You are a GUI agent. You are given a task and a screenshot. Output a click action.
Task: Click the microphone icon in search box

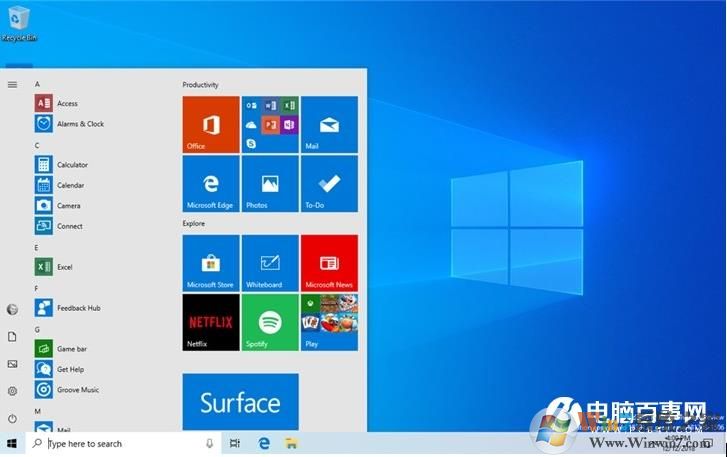click(x=210, y=444)
